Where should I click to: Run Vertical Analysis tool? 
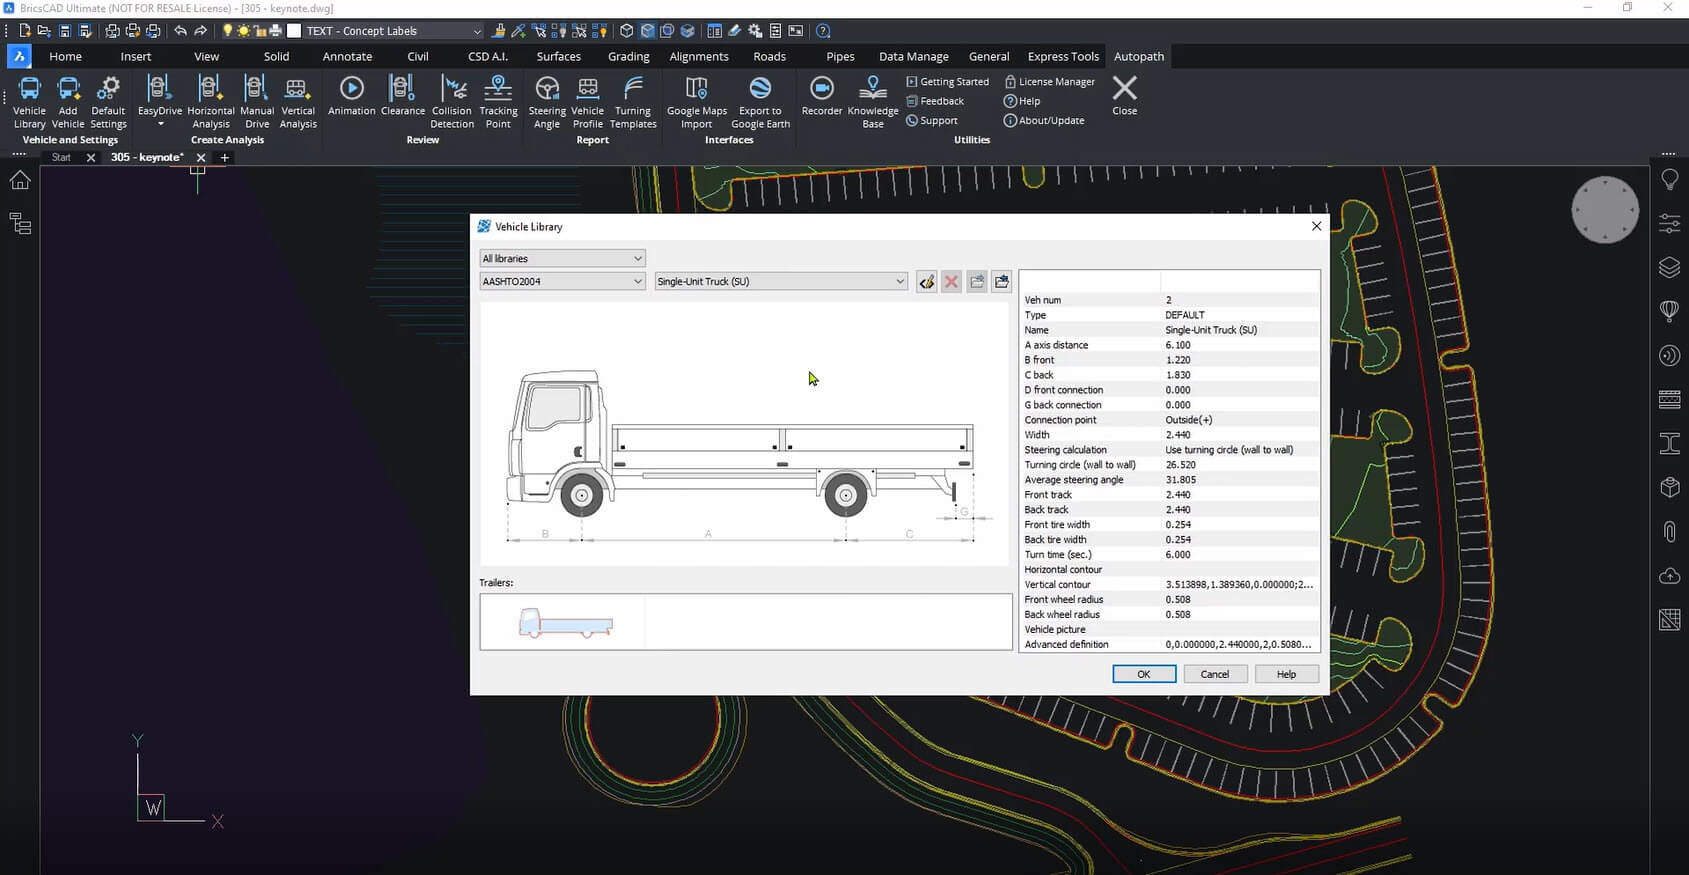pos(298,102)
